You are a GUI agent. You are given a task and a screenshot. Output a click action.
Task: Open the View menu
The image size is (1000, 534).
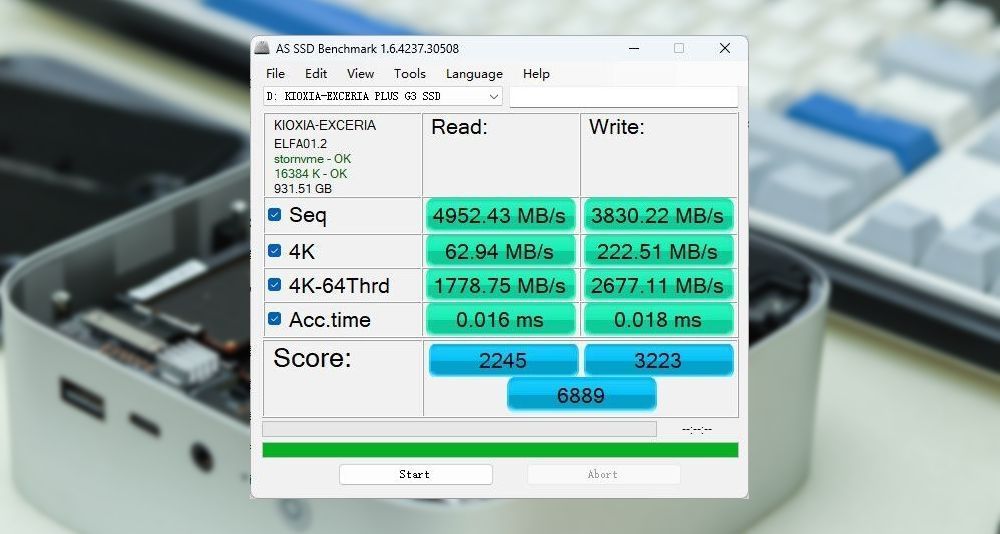(x=360, y=74)
